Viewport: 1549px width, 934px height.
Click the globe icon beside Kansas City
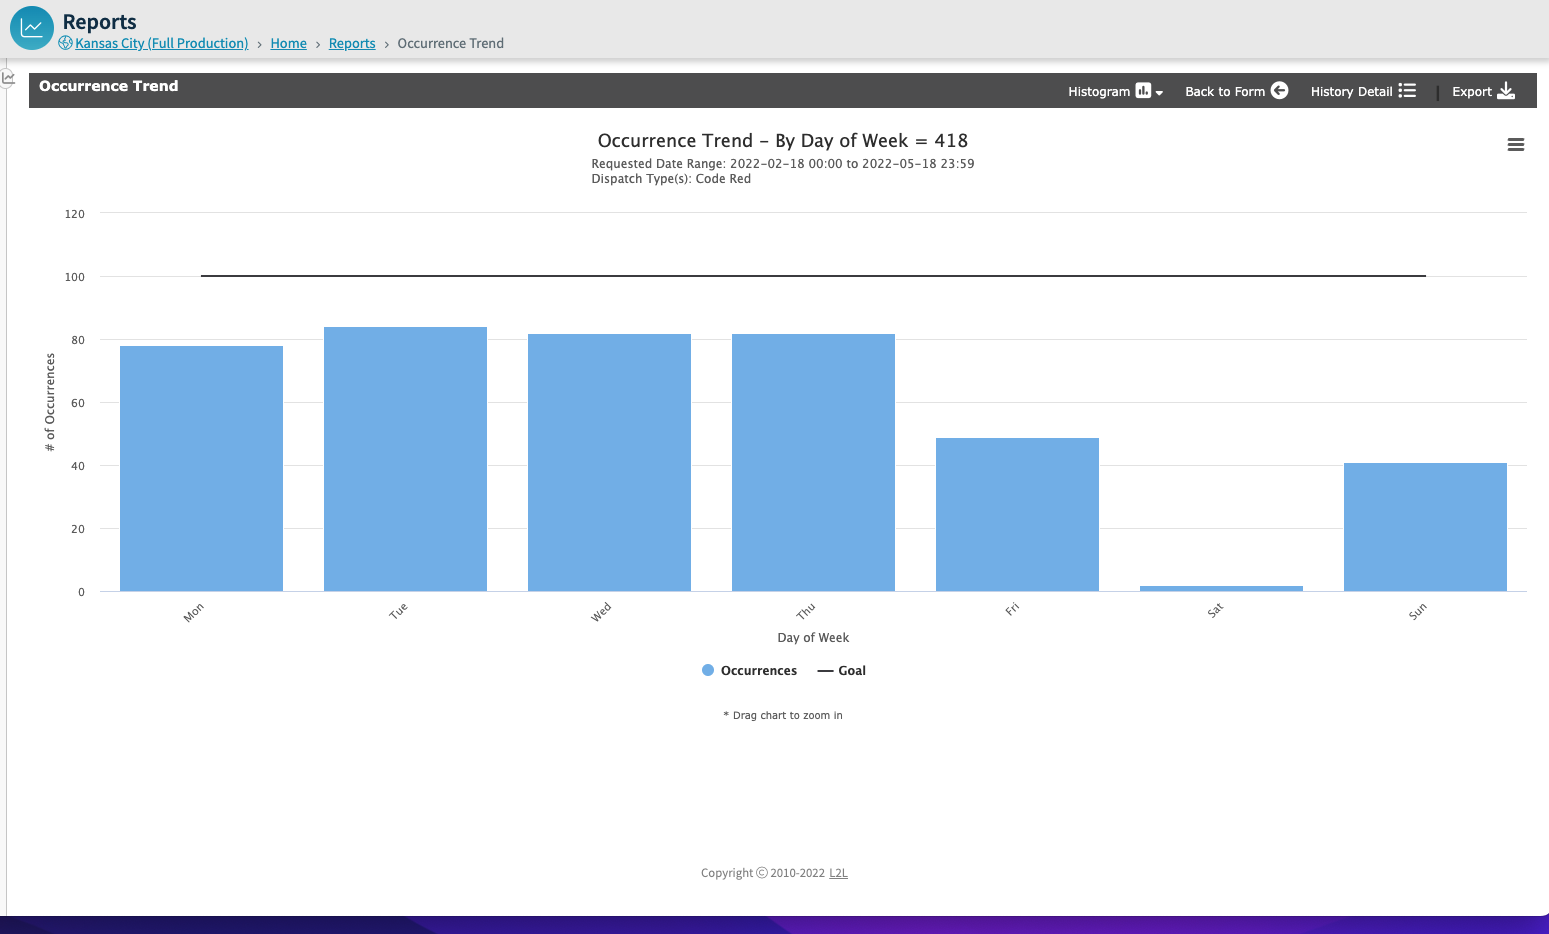pyautogui.click(x=66, y=43)
